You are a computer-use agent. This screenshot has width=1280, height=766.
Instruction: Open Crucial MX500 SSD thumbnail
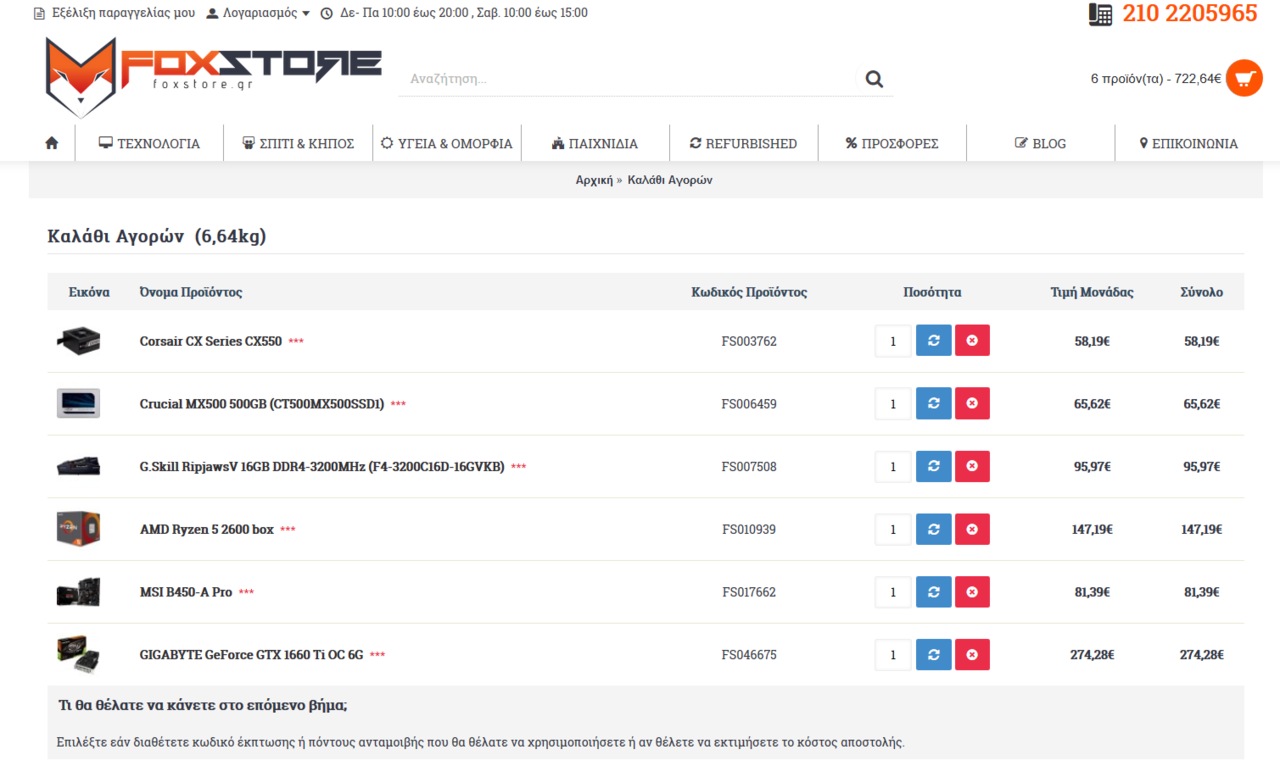tap(78, 403)
